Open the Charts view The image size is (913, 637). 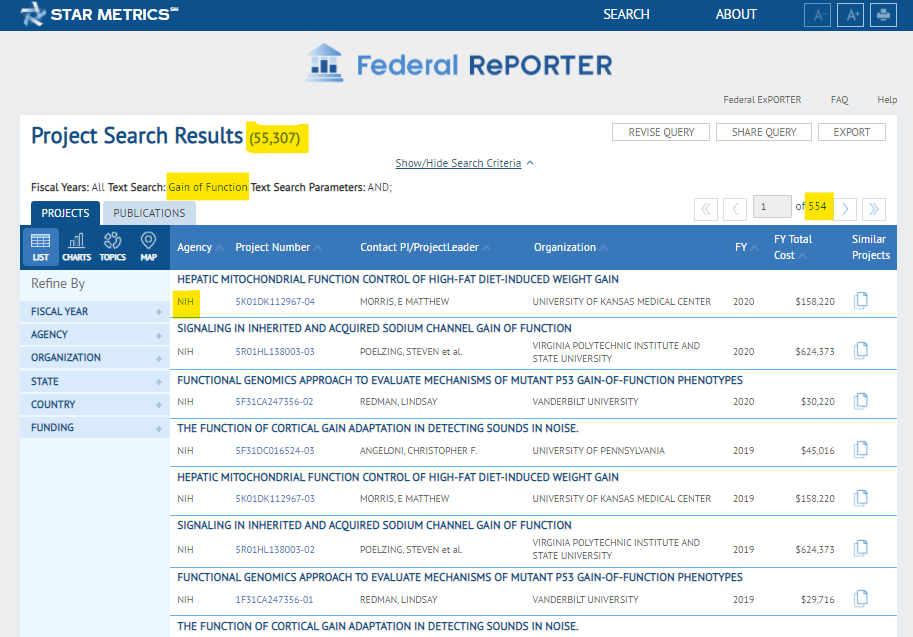pos(77,247)
